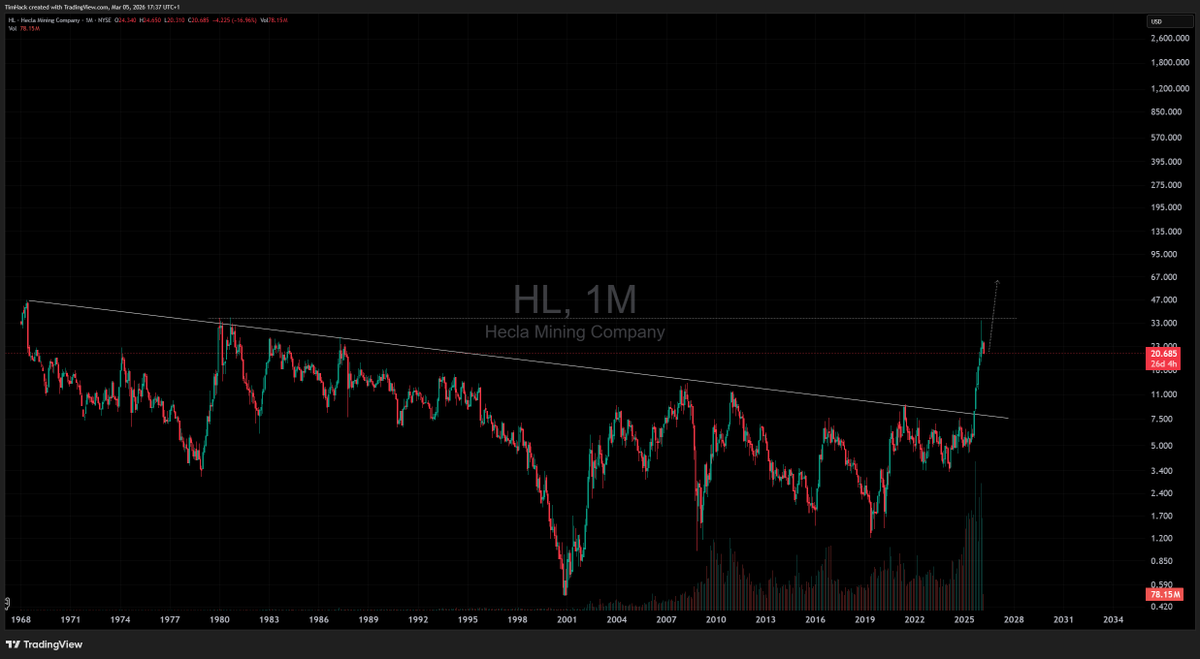Viewport: 1200px width, 659px height.
Task: Click the 1980 time axis label
Action: click(x=219, y=620)
